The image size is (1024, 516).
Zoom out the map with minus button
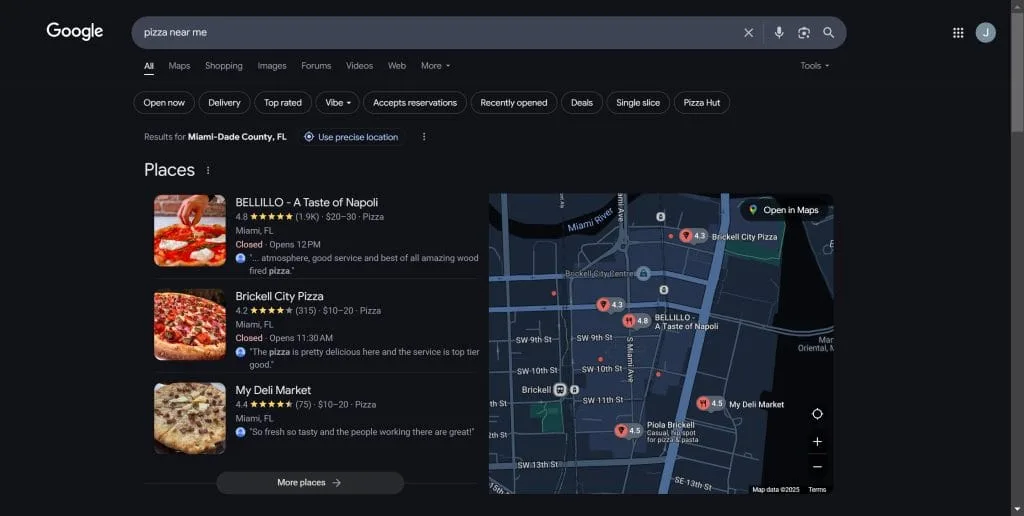pos(817,466)
